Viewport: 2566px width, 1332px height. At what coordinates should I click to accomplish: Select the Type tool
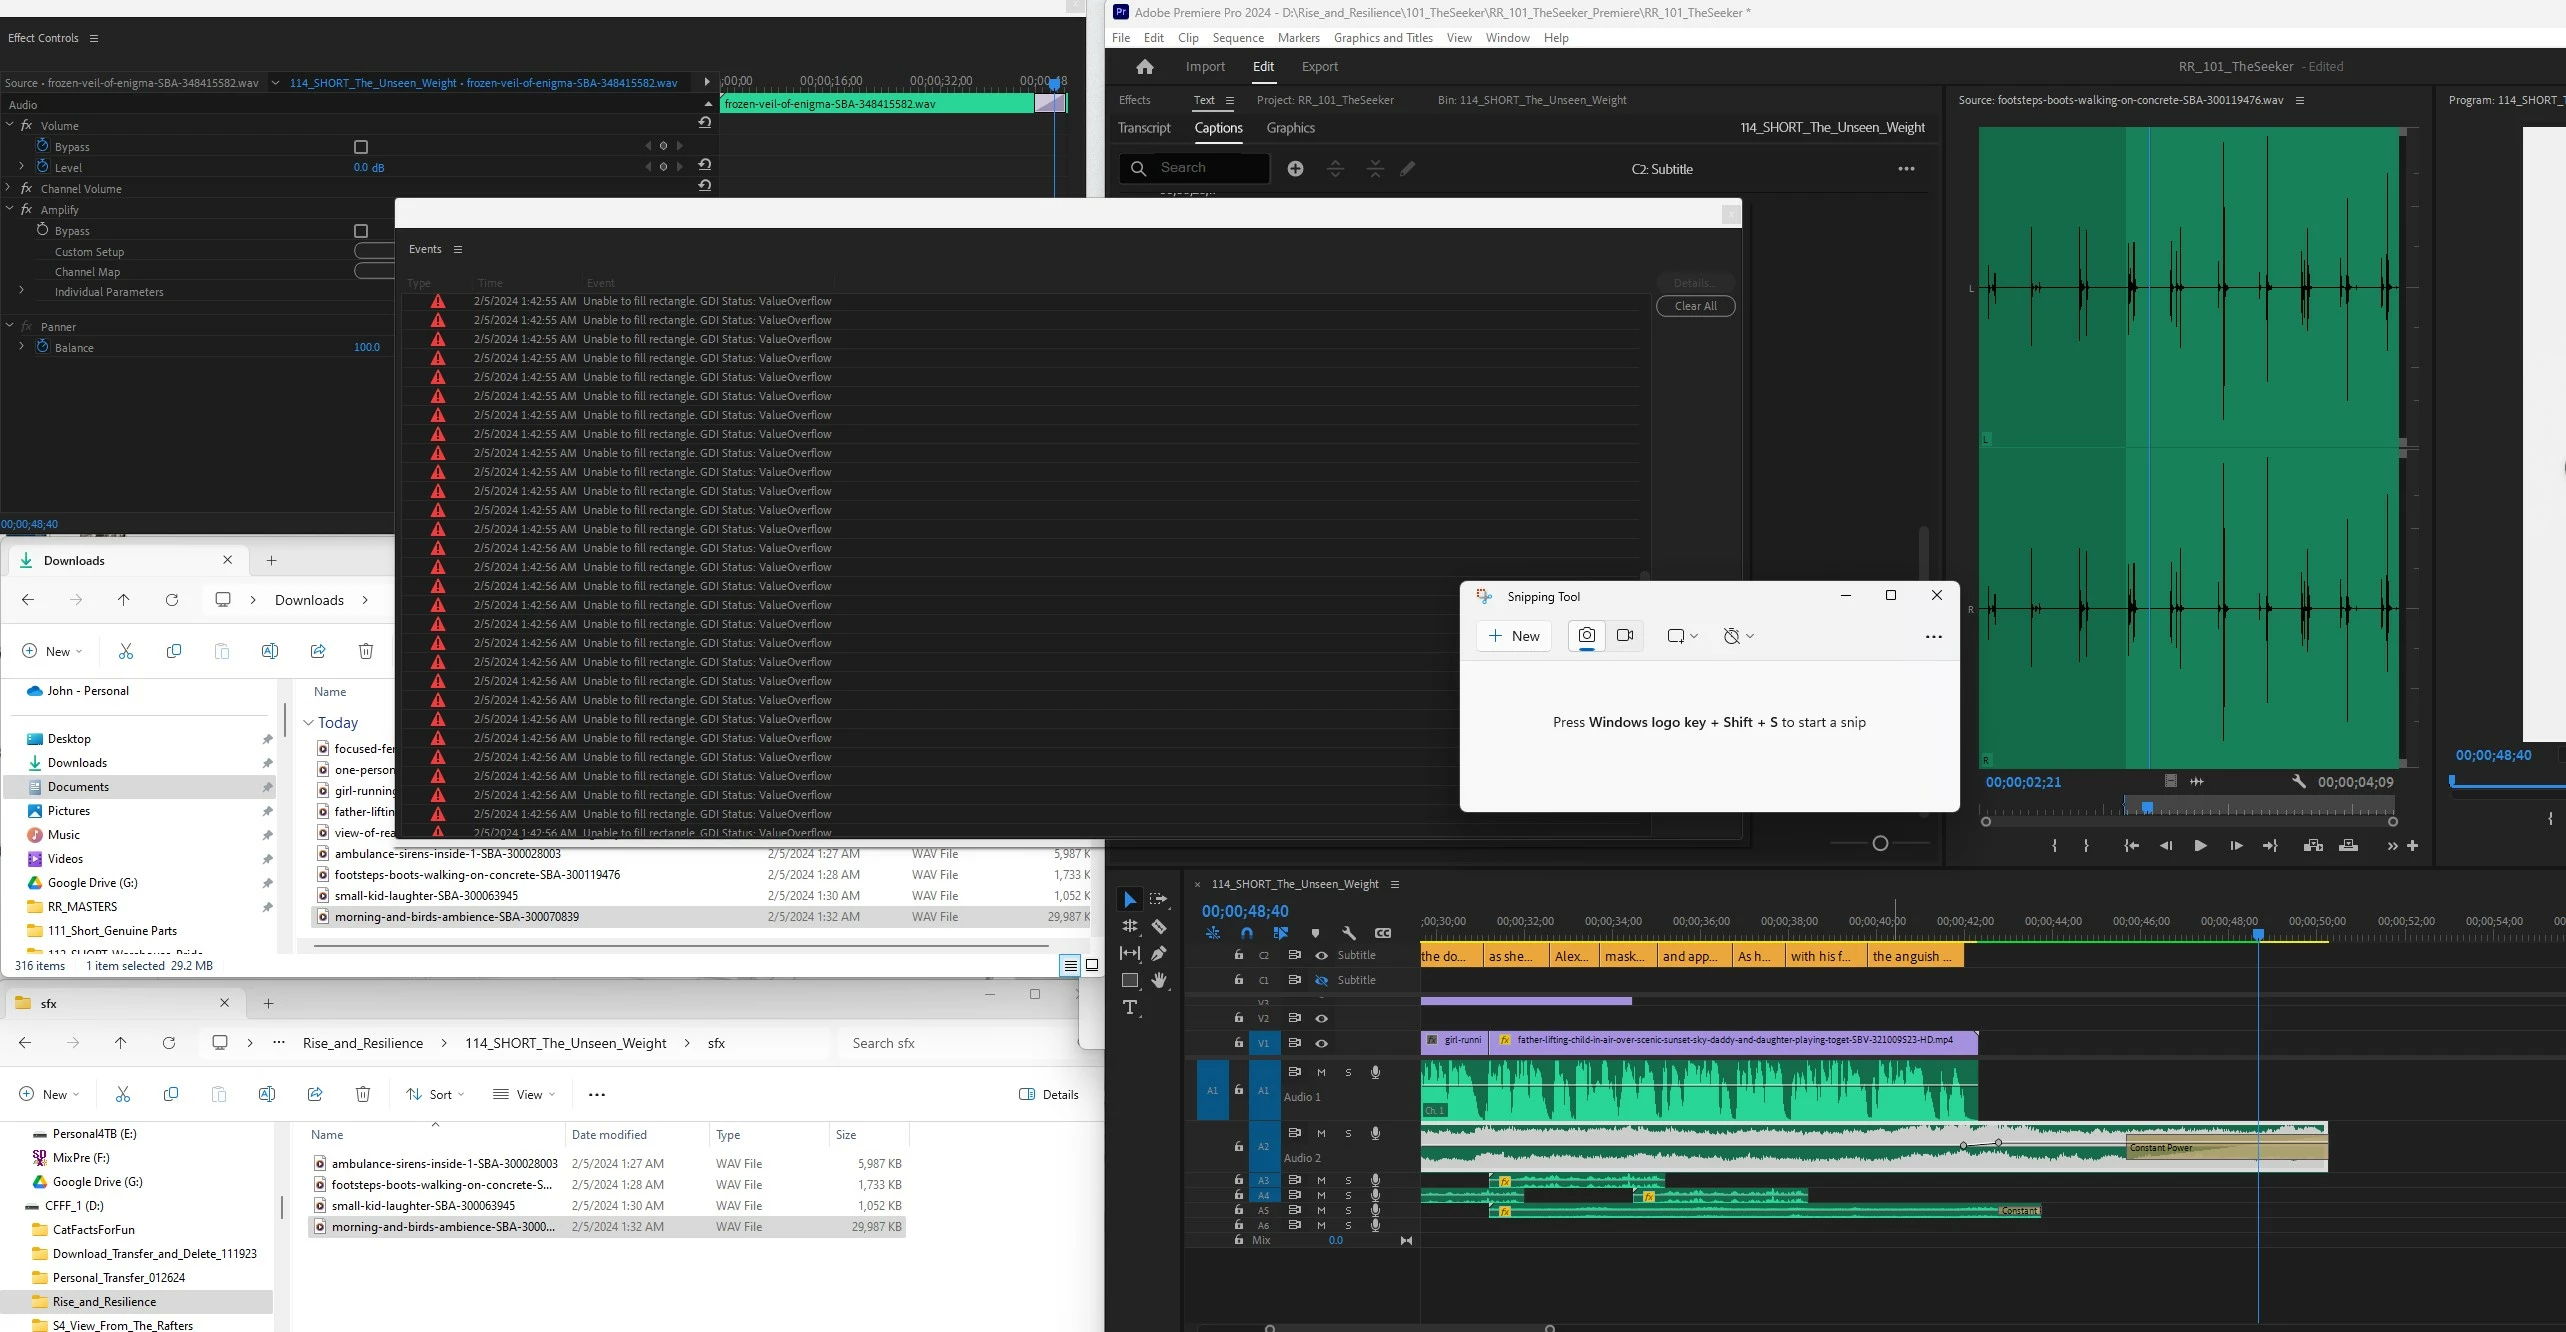(x=1130, y=1008)
